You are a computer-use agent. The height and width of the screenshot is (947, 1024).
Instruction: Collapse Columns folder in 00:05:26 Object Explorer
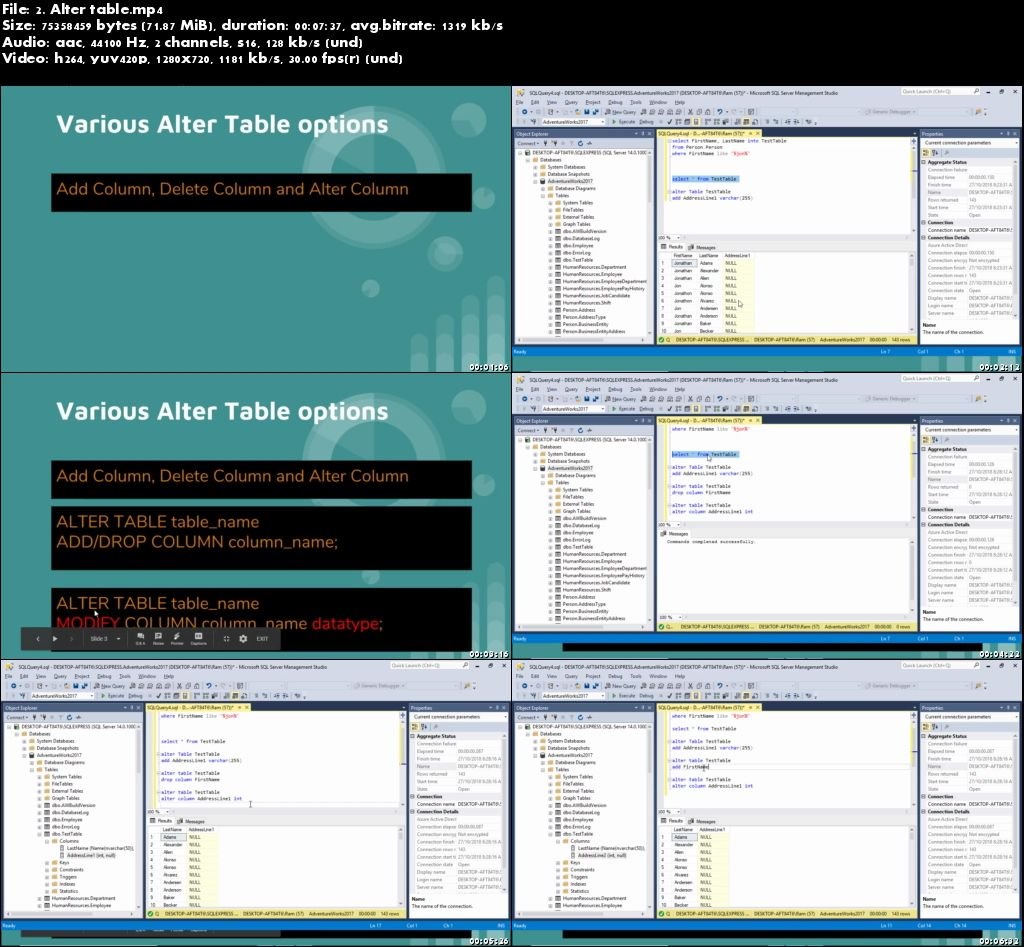coord(47,841)
